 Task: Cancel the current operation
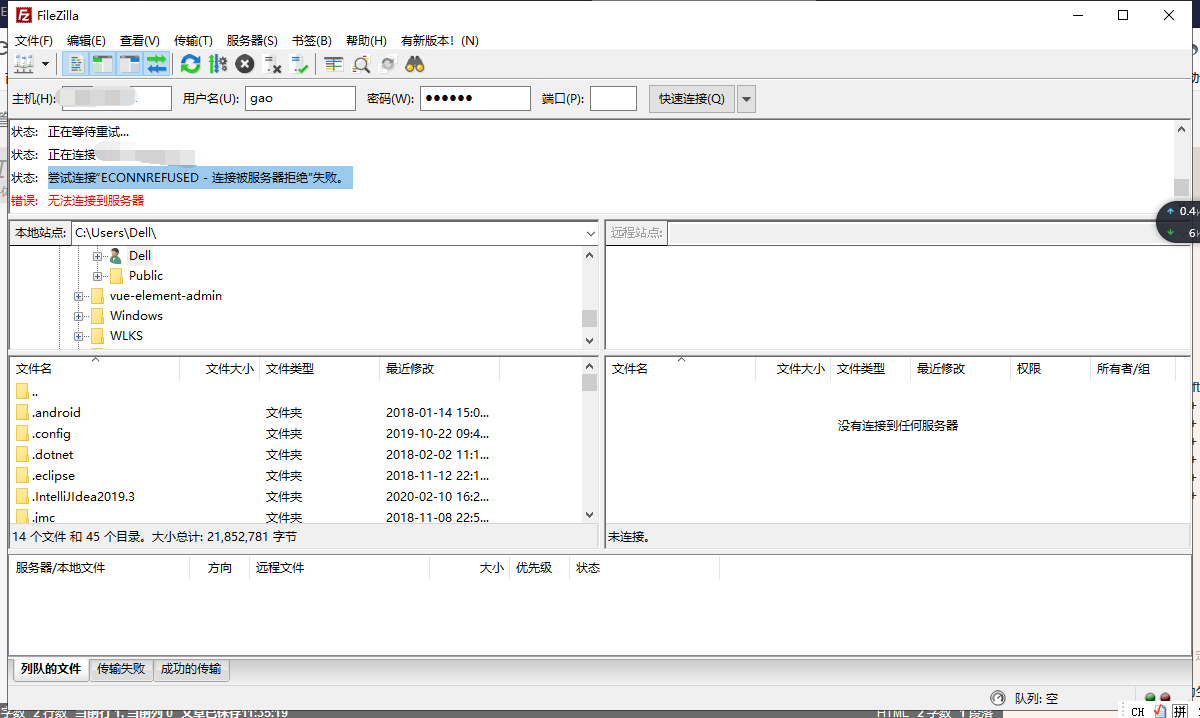coord(245,64)
